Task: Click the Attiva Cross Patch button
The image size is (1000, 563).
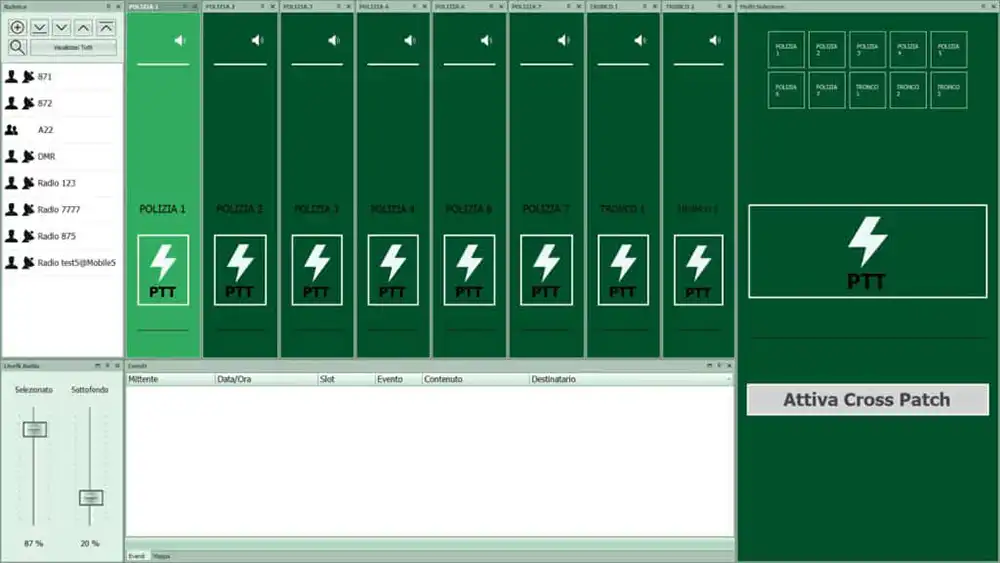Action: click(867, 399)
